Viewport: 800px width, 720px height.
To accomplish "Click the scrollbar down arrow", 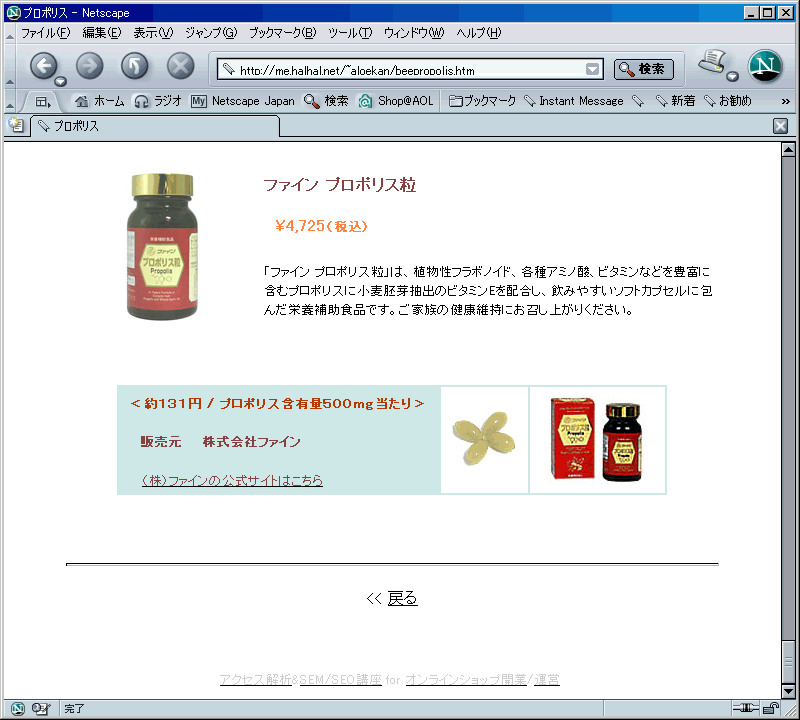I will [788, 691].
